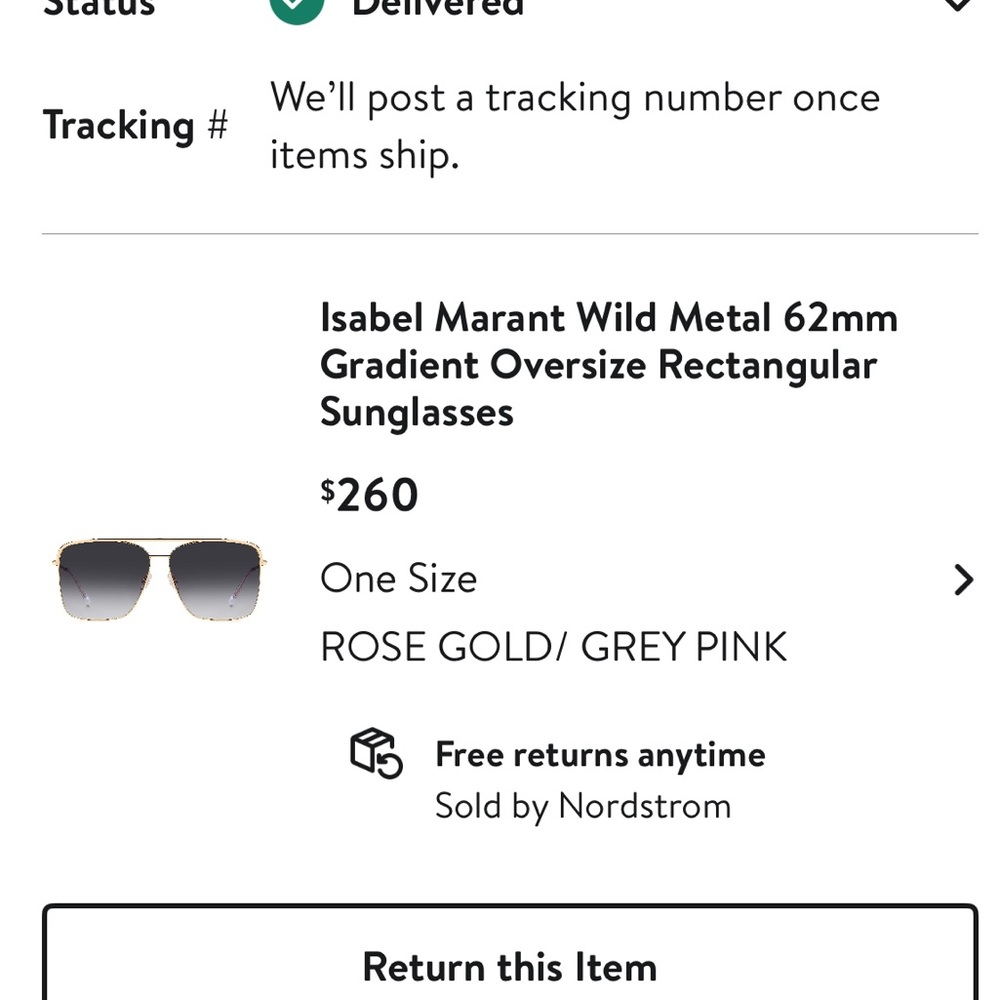
Task: Click the Sold by Nordstrom label
Action: coord(583,805)
